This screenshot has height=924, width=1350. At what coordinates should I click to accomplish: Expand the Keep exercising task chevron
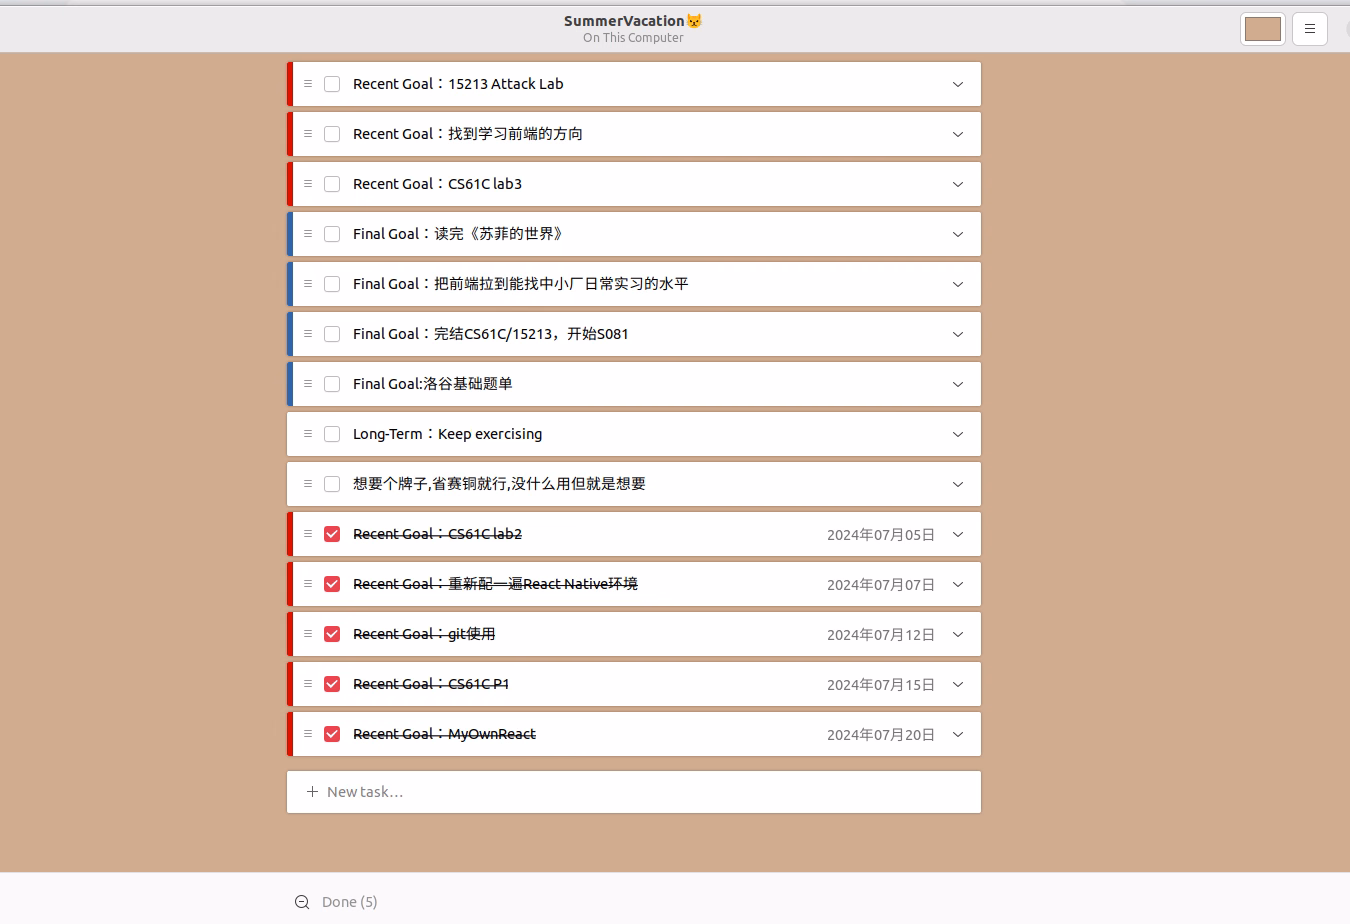(958, 434)
